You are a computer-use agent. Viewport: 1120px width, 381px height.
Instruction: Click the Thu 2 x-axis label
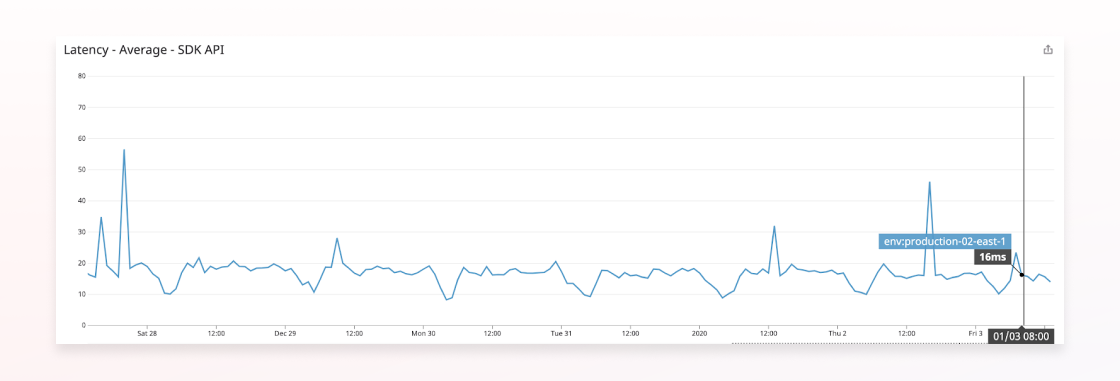pyautogui.click(x=837, y=334)
